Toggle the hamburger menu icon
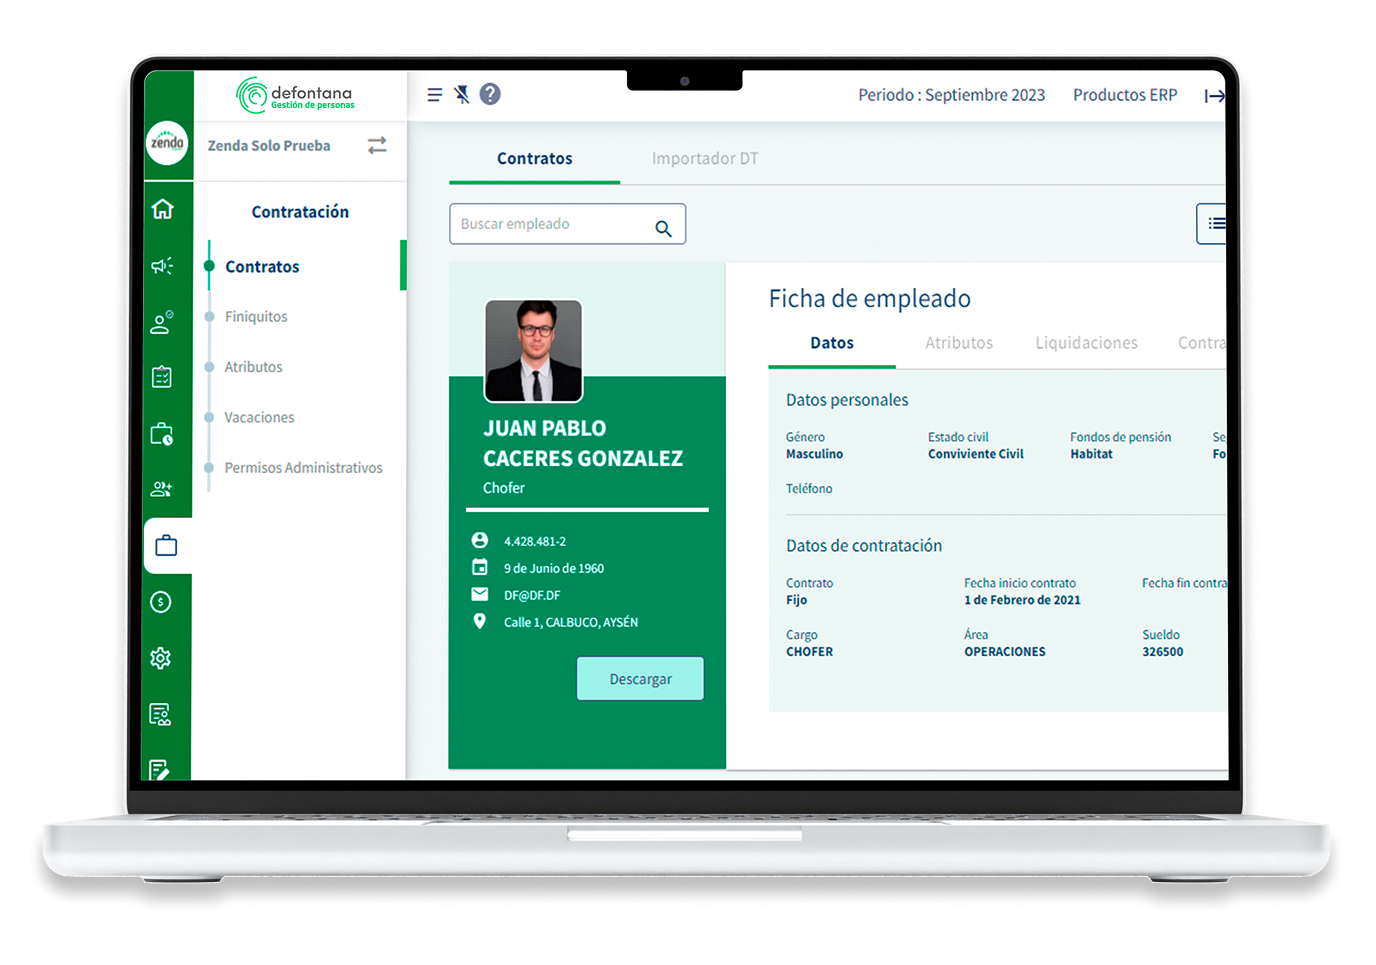Viewport: 1376px width, 965px height. (x=434, y=95)
